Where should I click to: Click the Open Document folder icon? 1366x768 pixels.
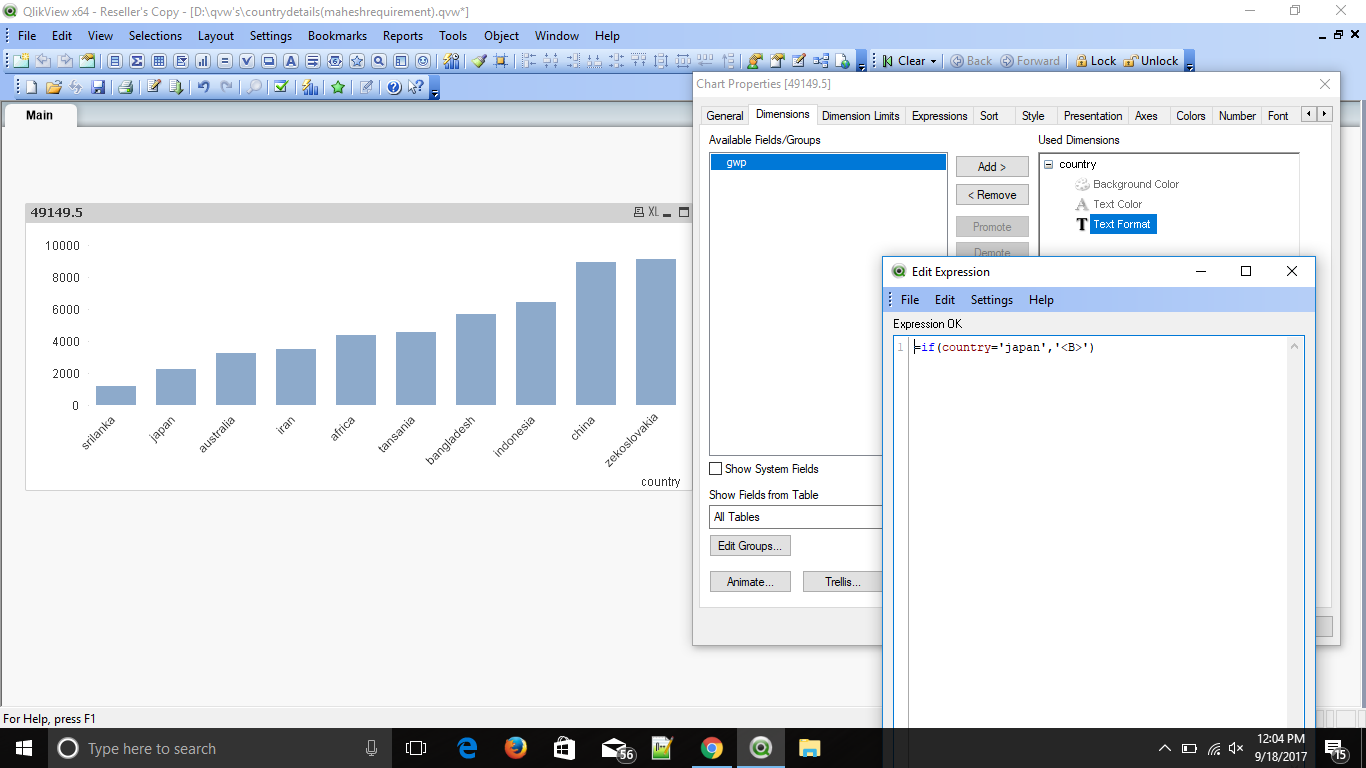54,87
